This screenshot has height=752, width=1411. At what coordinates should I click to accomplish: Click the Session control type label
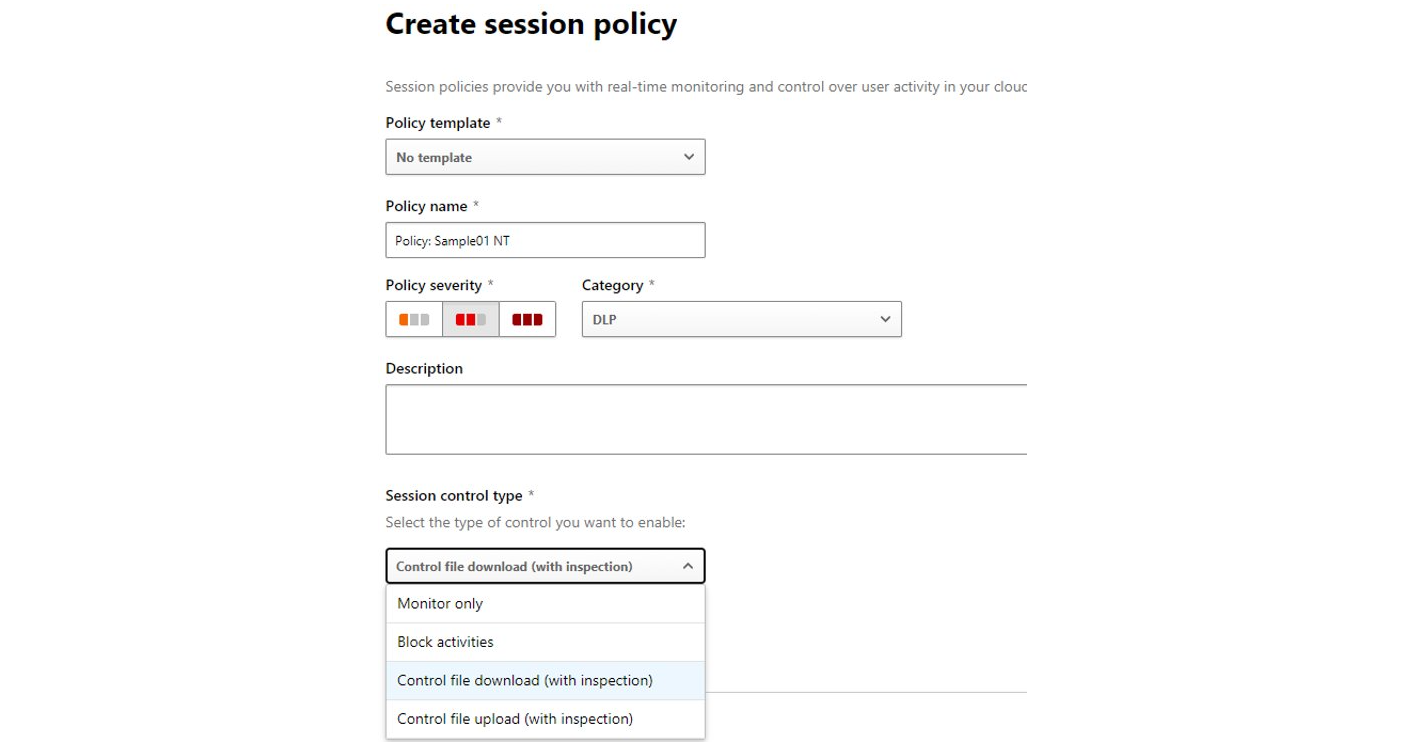point(453,496)
